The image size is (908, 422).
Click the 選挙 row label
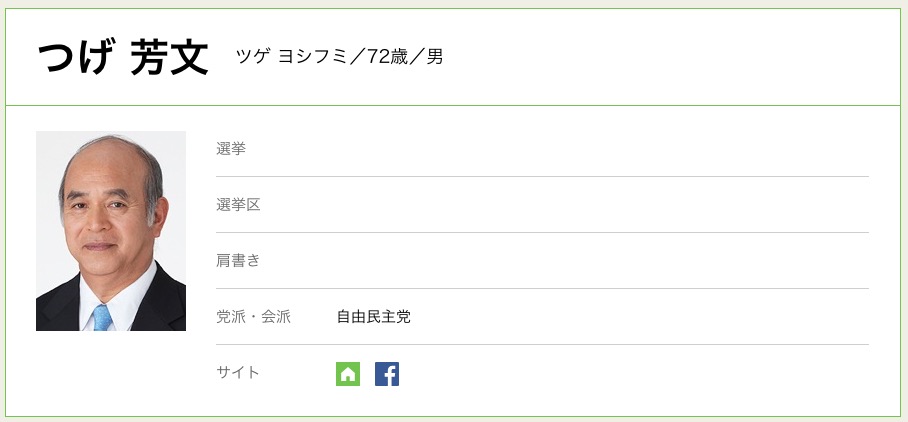point(231,149)
